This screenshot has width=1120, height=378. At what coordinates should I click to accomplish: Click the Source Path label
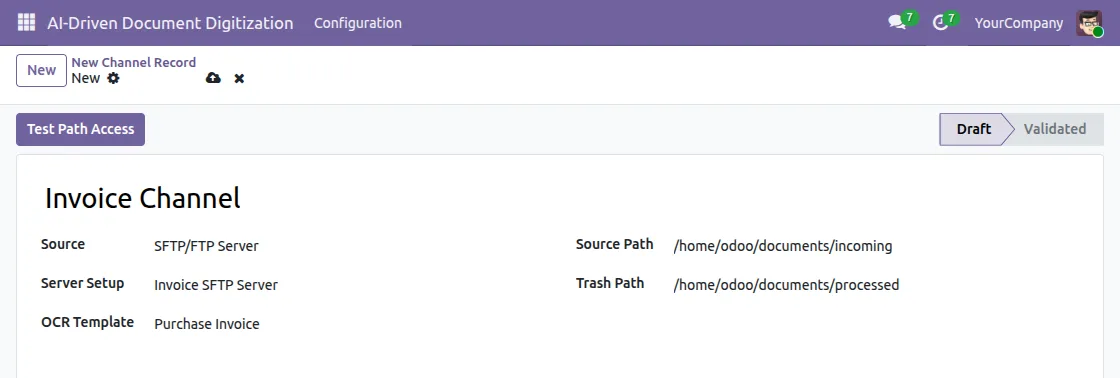(x=614, y=244)
